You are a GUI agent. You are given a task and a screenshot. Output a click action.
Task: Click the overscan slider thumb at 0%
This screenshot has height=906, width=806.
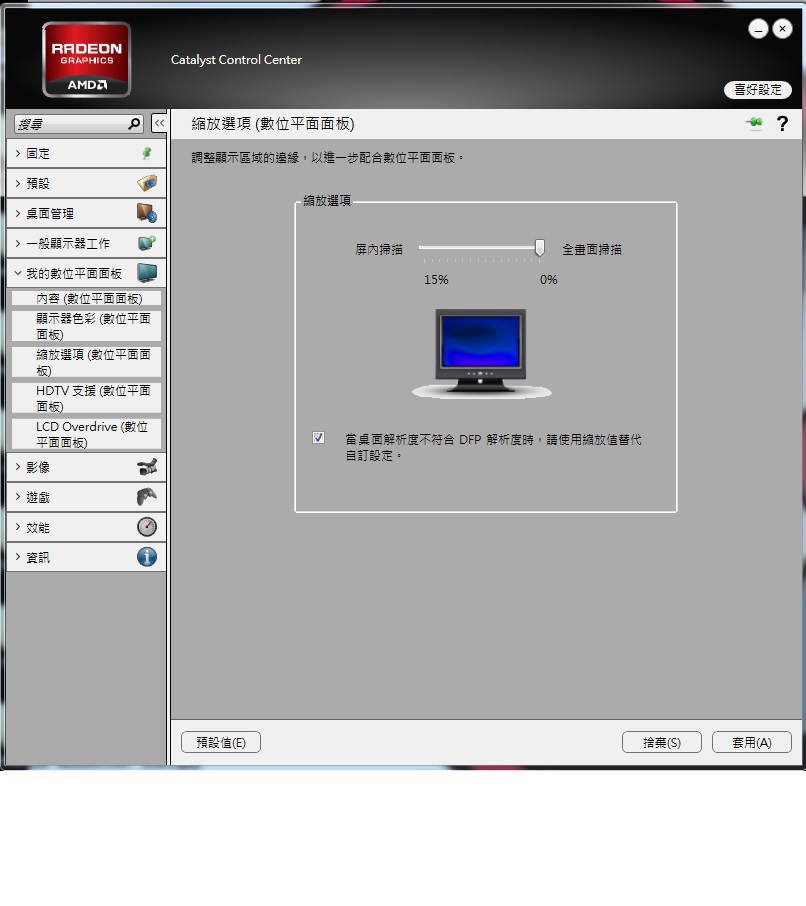click(x=540, y=248)
